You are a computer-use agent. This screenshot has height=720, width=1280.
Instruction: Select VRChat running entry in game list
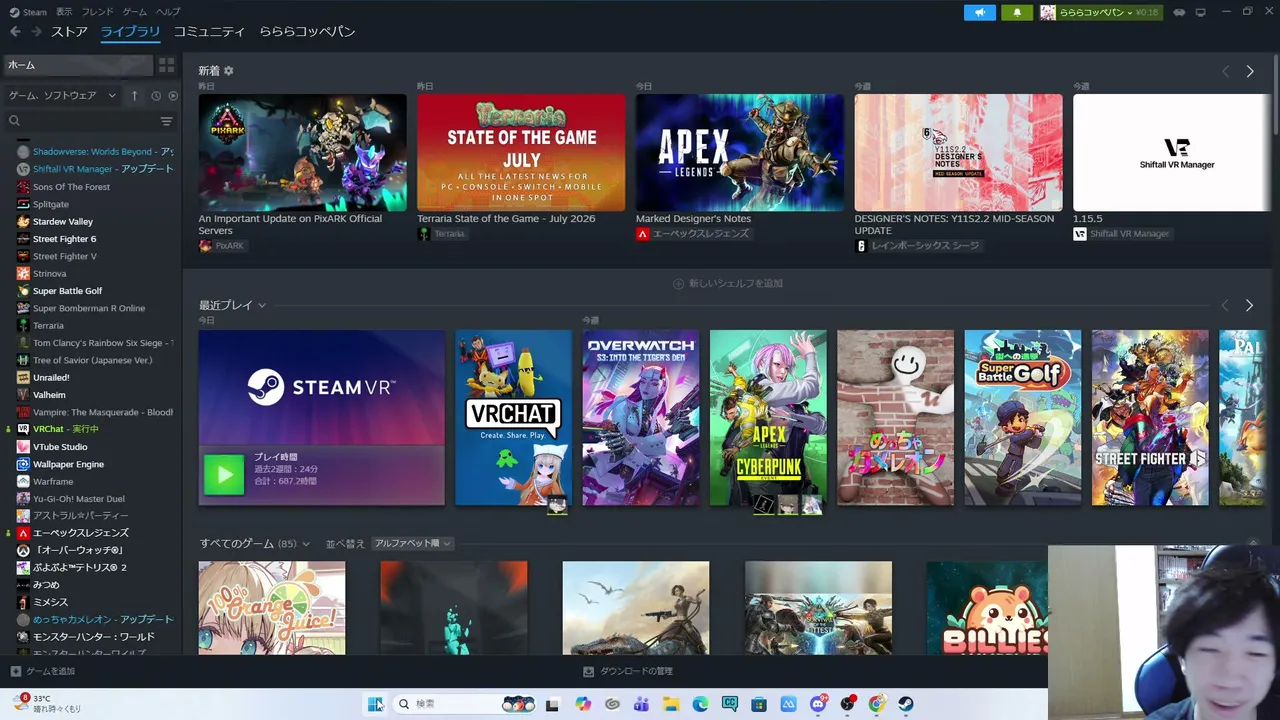[65, 429]
